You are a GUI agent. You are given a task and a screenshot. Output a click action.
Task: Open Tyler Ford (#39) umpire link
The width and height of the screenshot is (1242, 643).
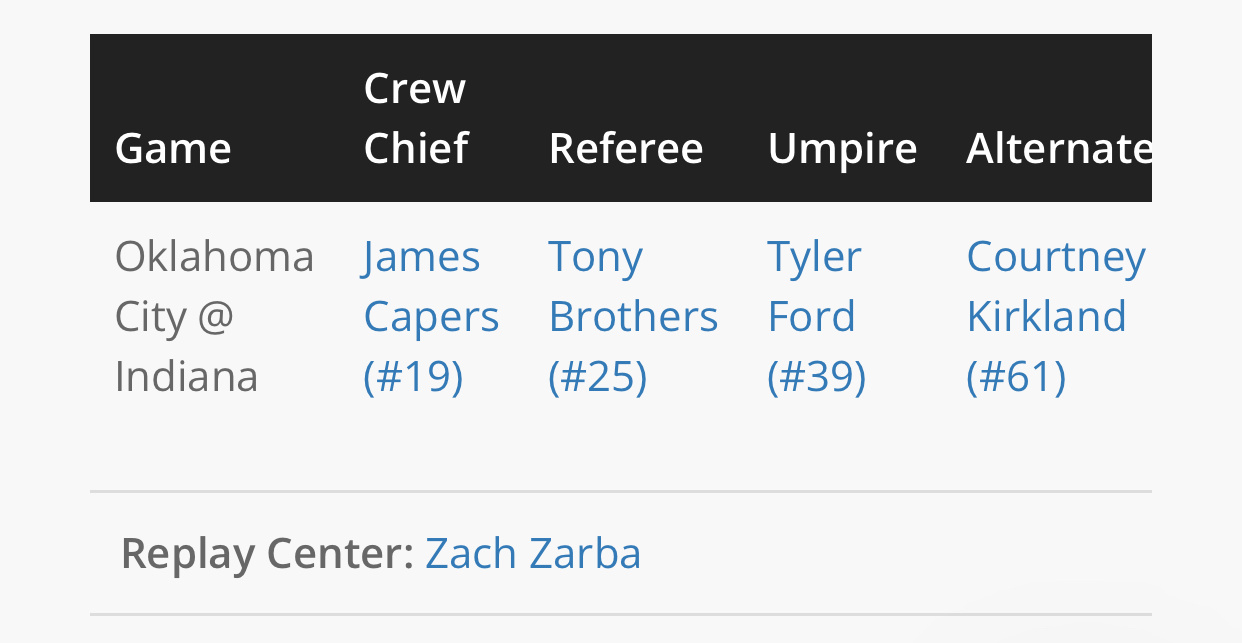point(816,317)
